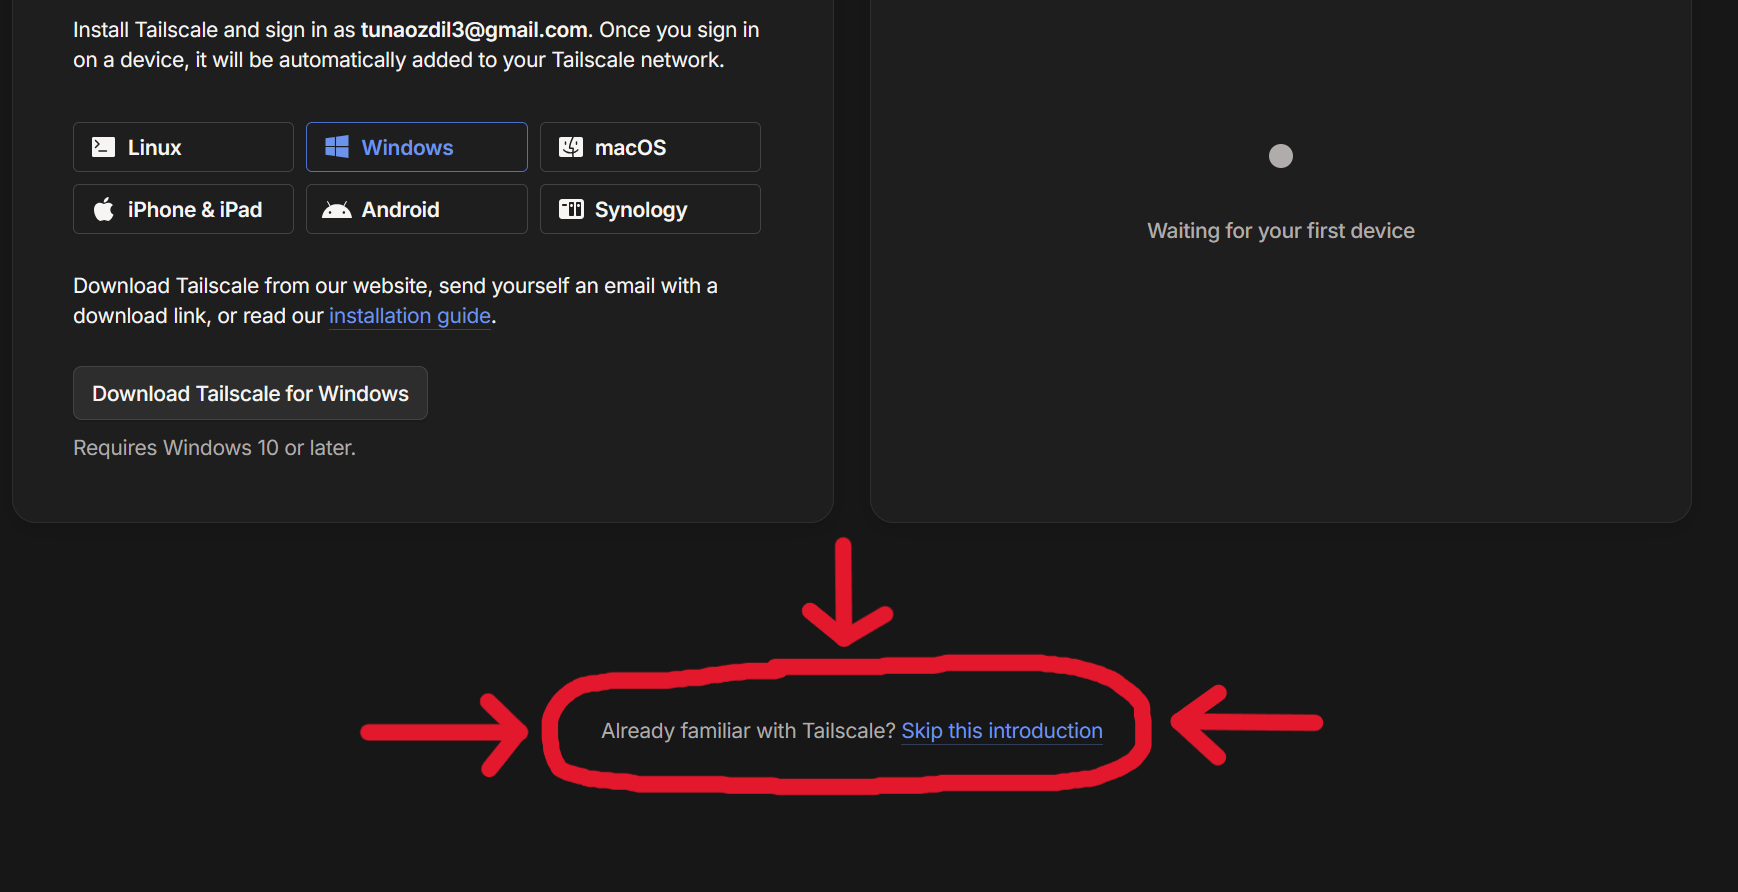Pick the iPhone & iPad label
This screenshot has height=892, width=1738.
click(x=195, y=210)
